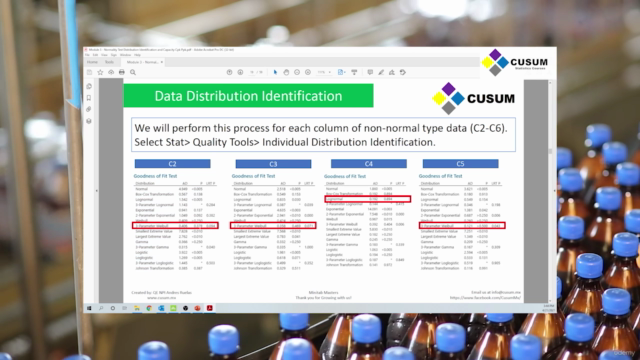
Task: Click the taskbar Search magnifier
Action: [101, 308]
